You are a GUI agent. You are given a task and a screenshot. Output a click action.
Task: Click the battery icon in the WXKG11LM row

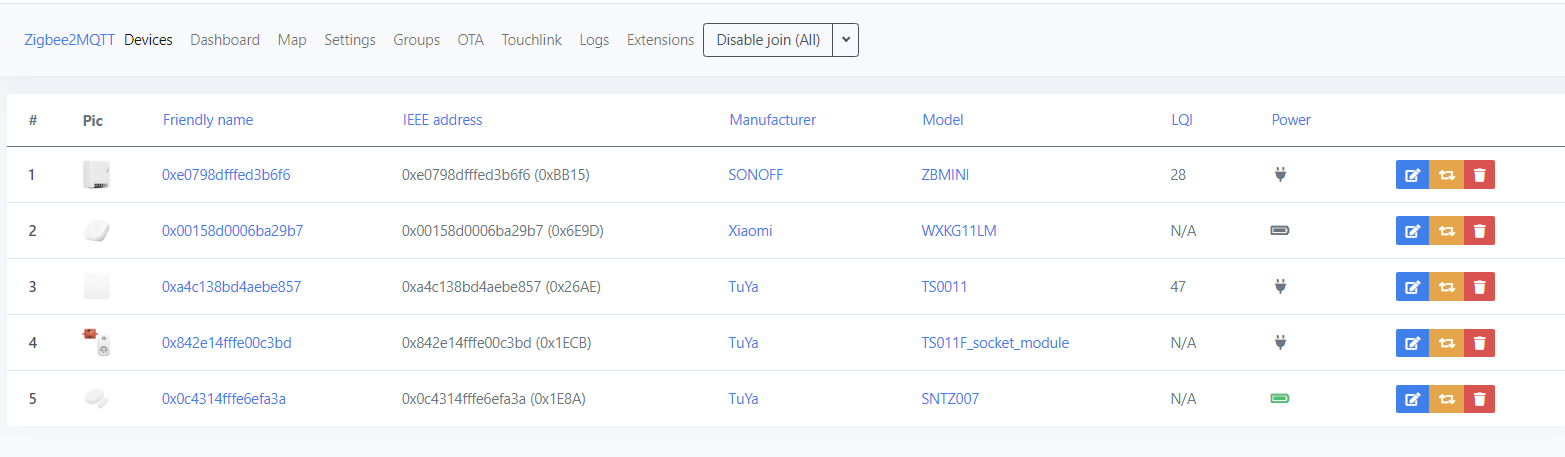[1280, 231]
